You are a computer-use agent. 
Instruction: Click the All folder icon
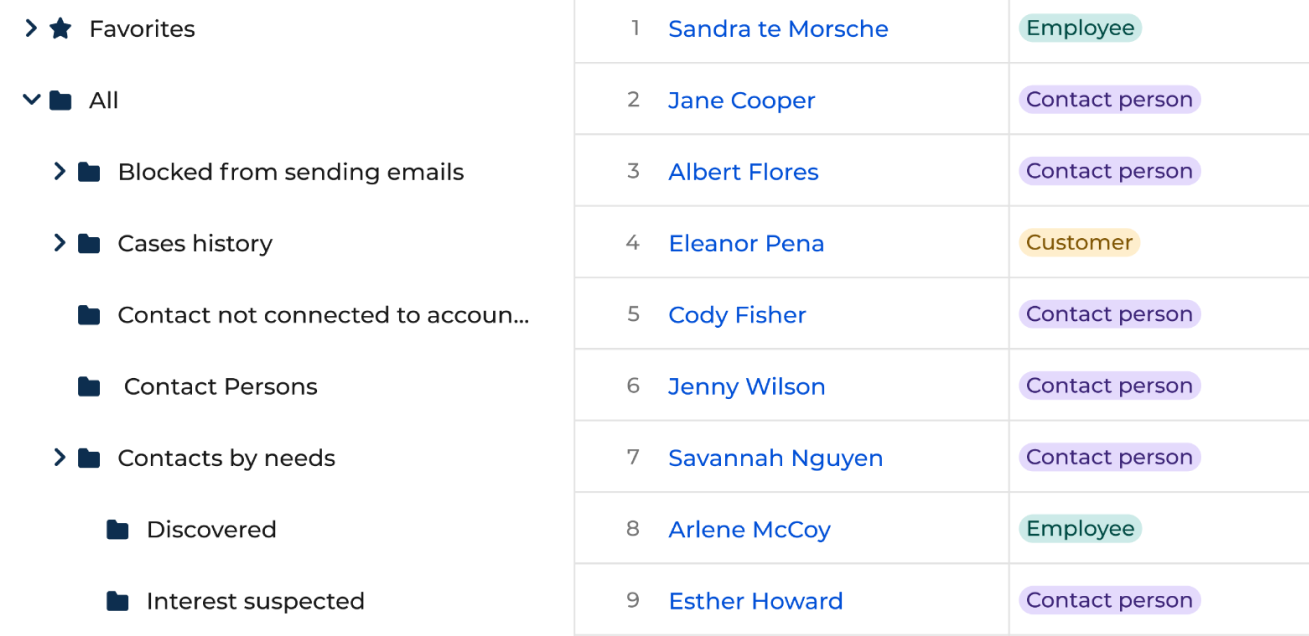point(61,100)
